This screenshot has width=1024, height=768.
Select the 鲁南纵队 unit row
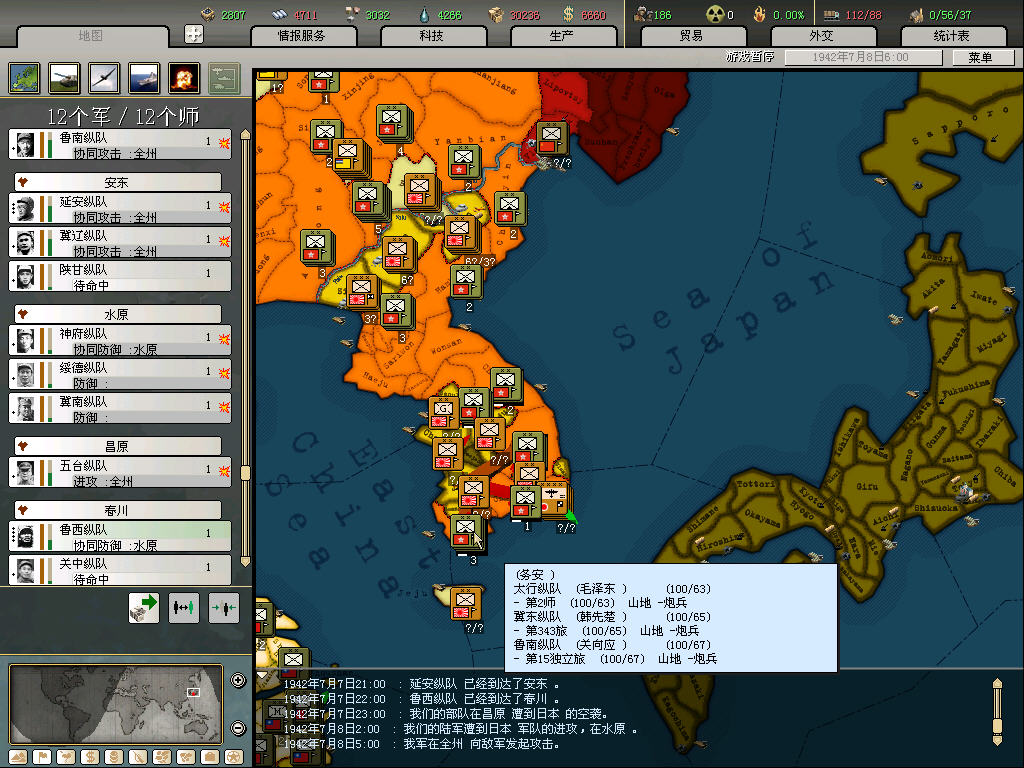tap(120, 144)
